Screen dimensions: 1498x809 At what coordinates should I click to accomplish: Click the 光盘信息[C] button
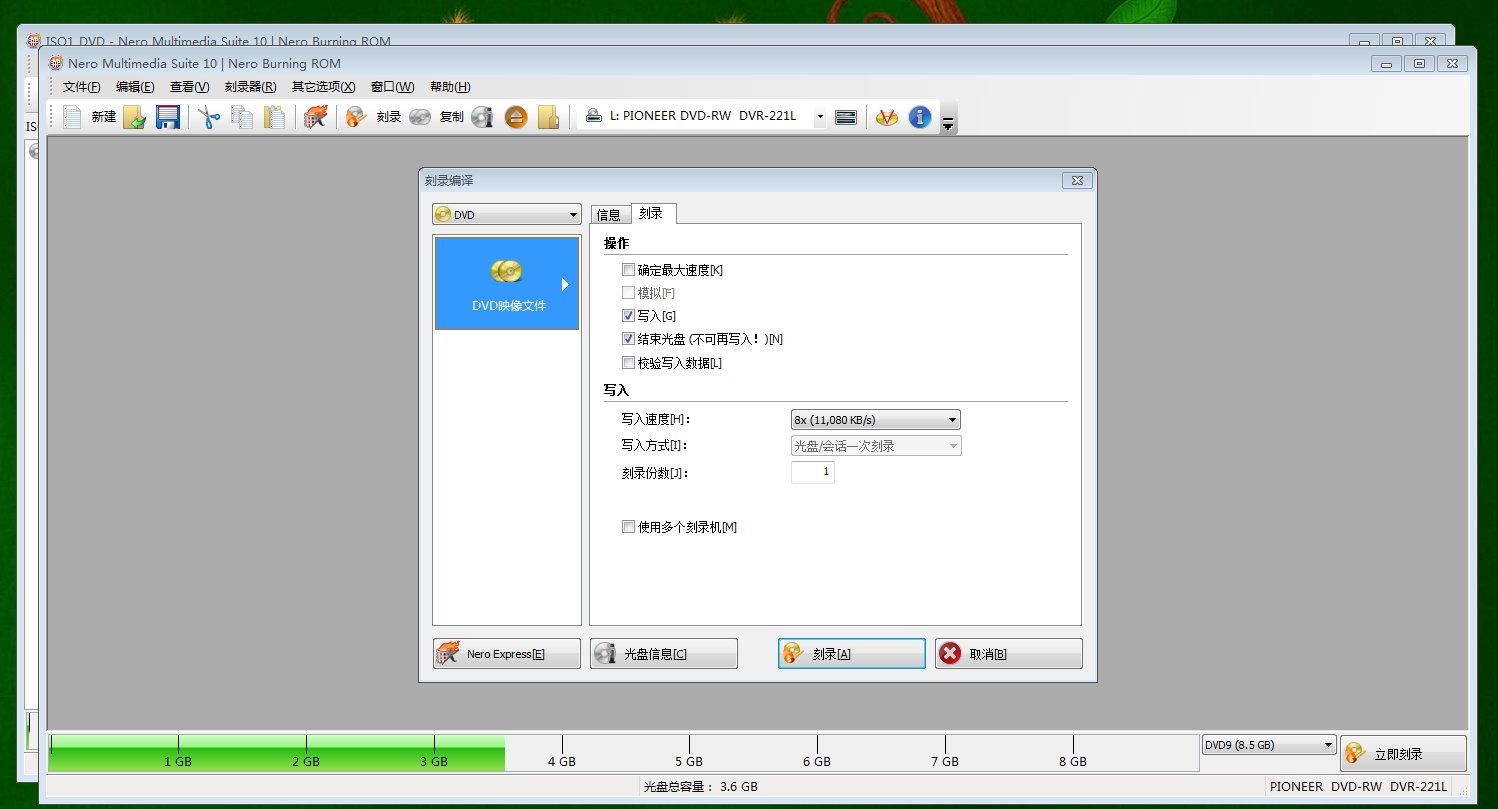663,653
